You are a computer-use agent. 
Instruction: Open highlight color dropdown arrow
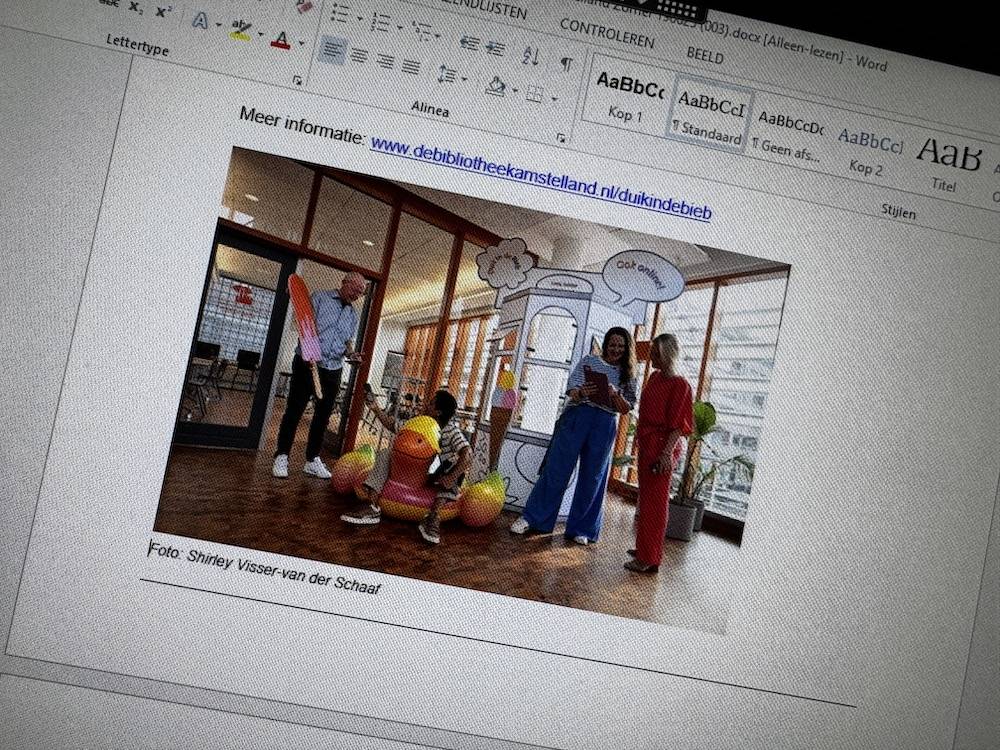(x=260, y=34)
